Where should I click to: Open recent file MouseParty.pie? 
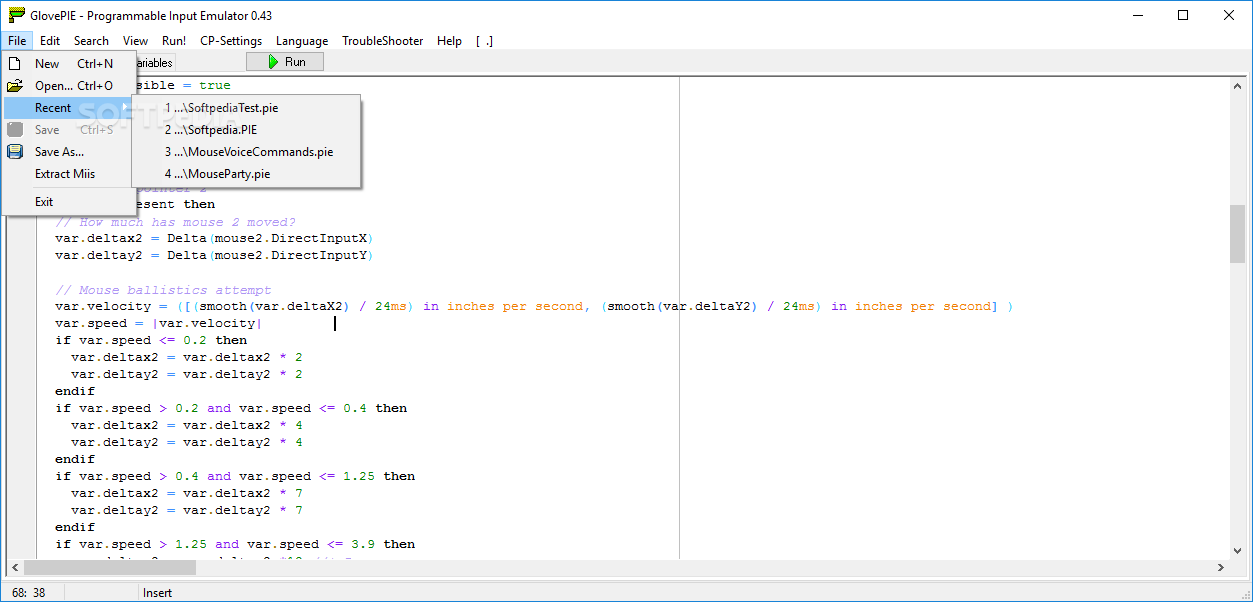tap(246, 174)
